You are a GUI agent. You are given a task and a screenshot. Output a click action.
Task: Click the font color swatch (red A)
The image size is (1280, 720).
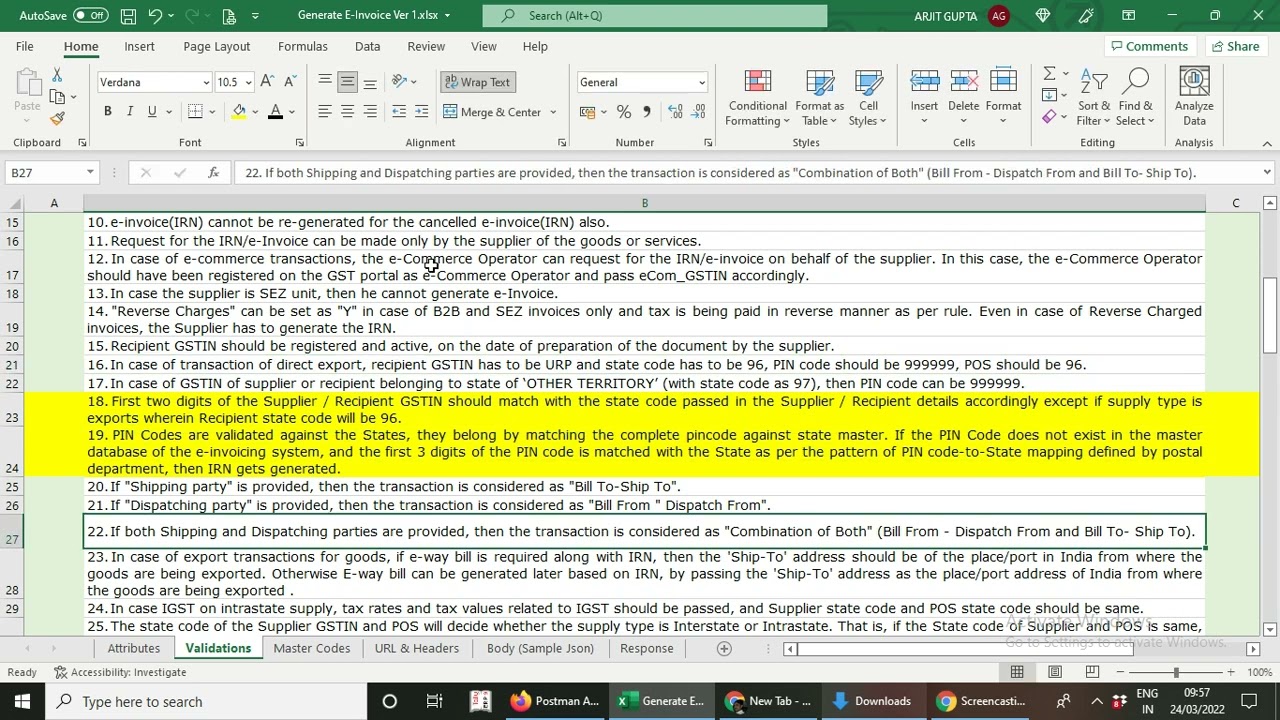[275, 112]
